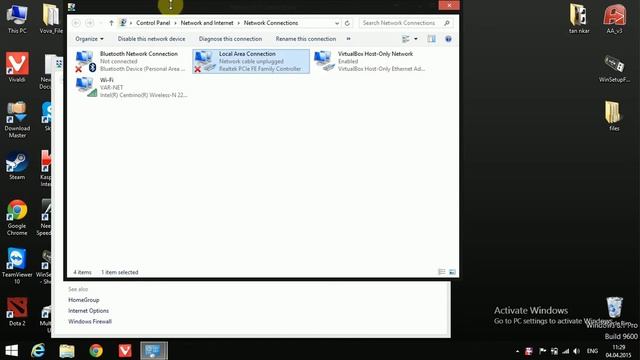Show more toolbar commands chevron

348,39
